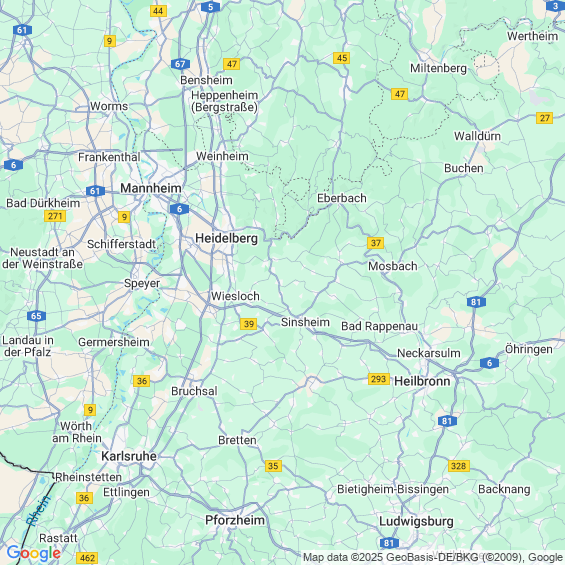Click the yellow 39 road shield near Wiesloch
The width and height of the screenshot is (565, 565).
[249, 324]
